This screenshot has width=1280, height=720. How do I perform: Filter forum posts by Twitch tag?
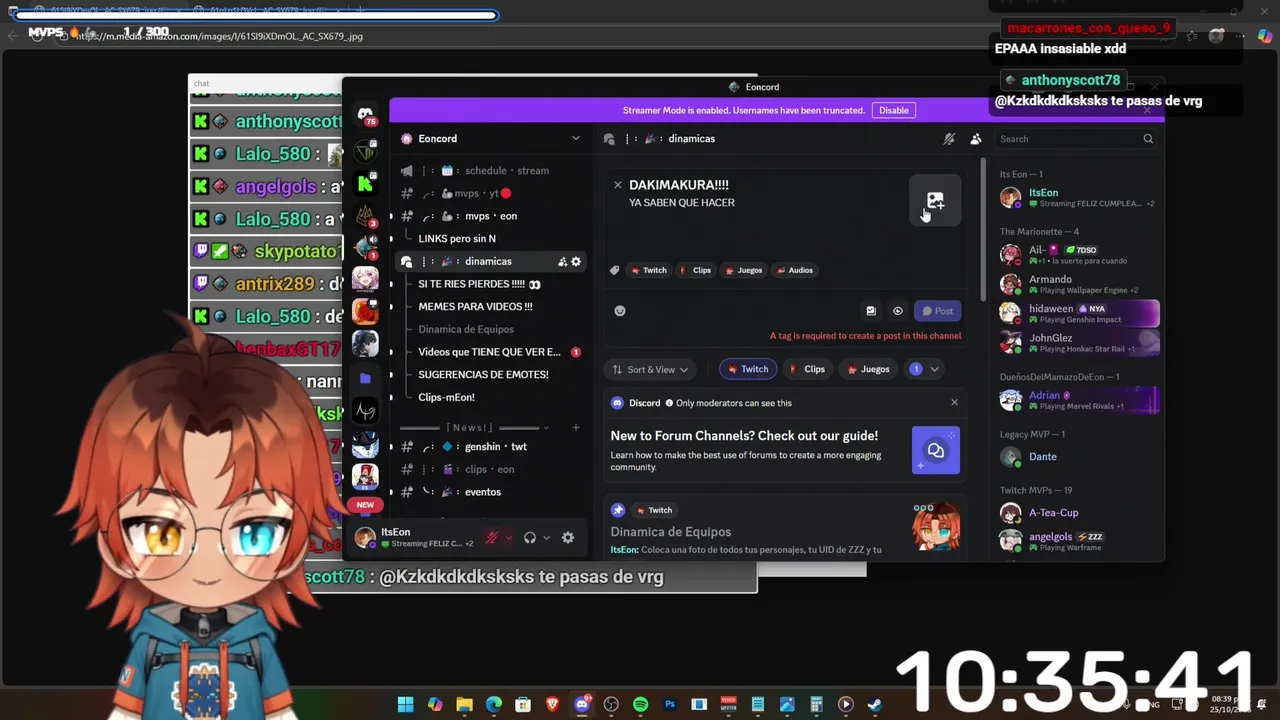tap(749, 369)
